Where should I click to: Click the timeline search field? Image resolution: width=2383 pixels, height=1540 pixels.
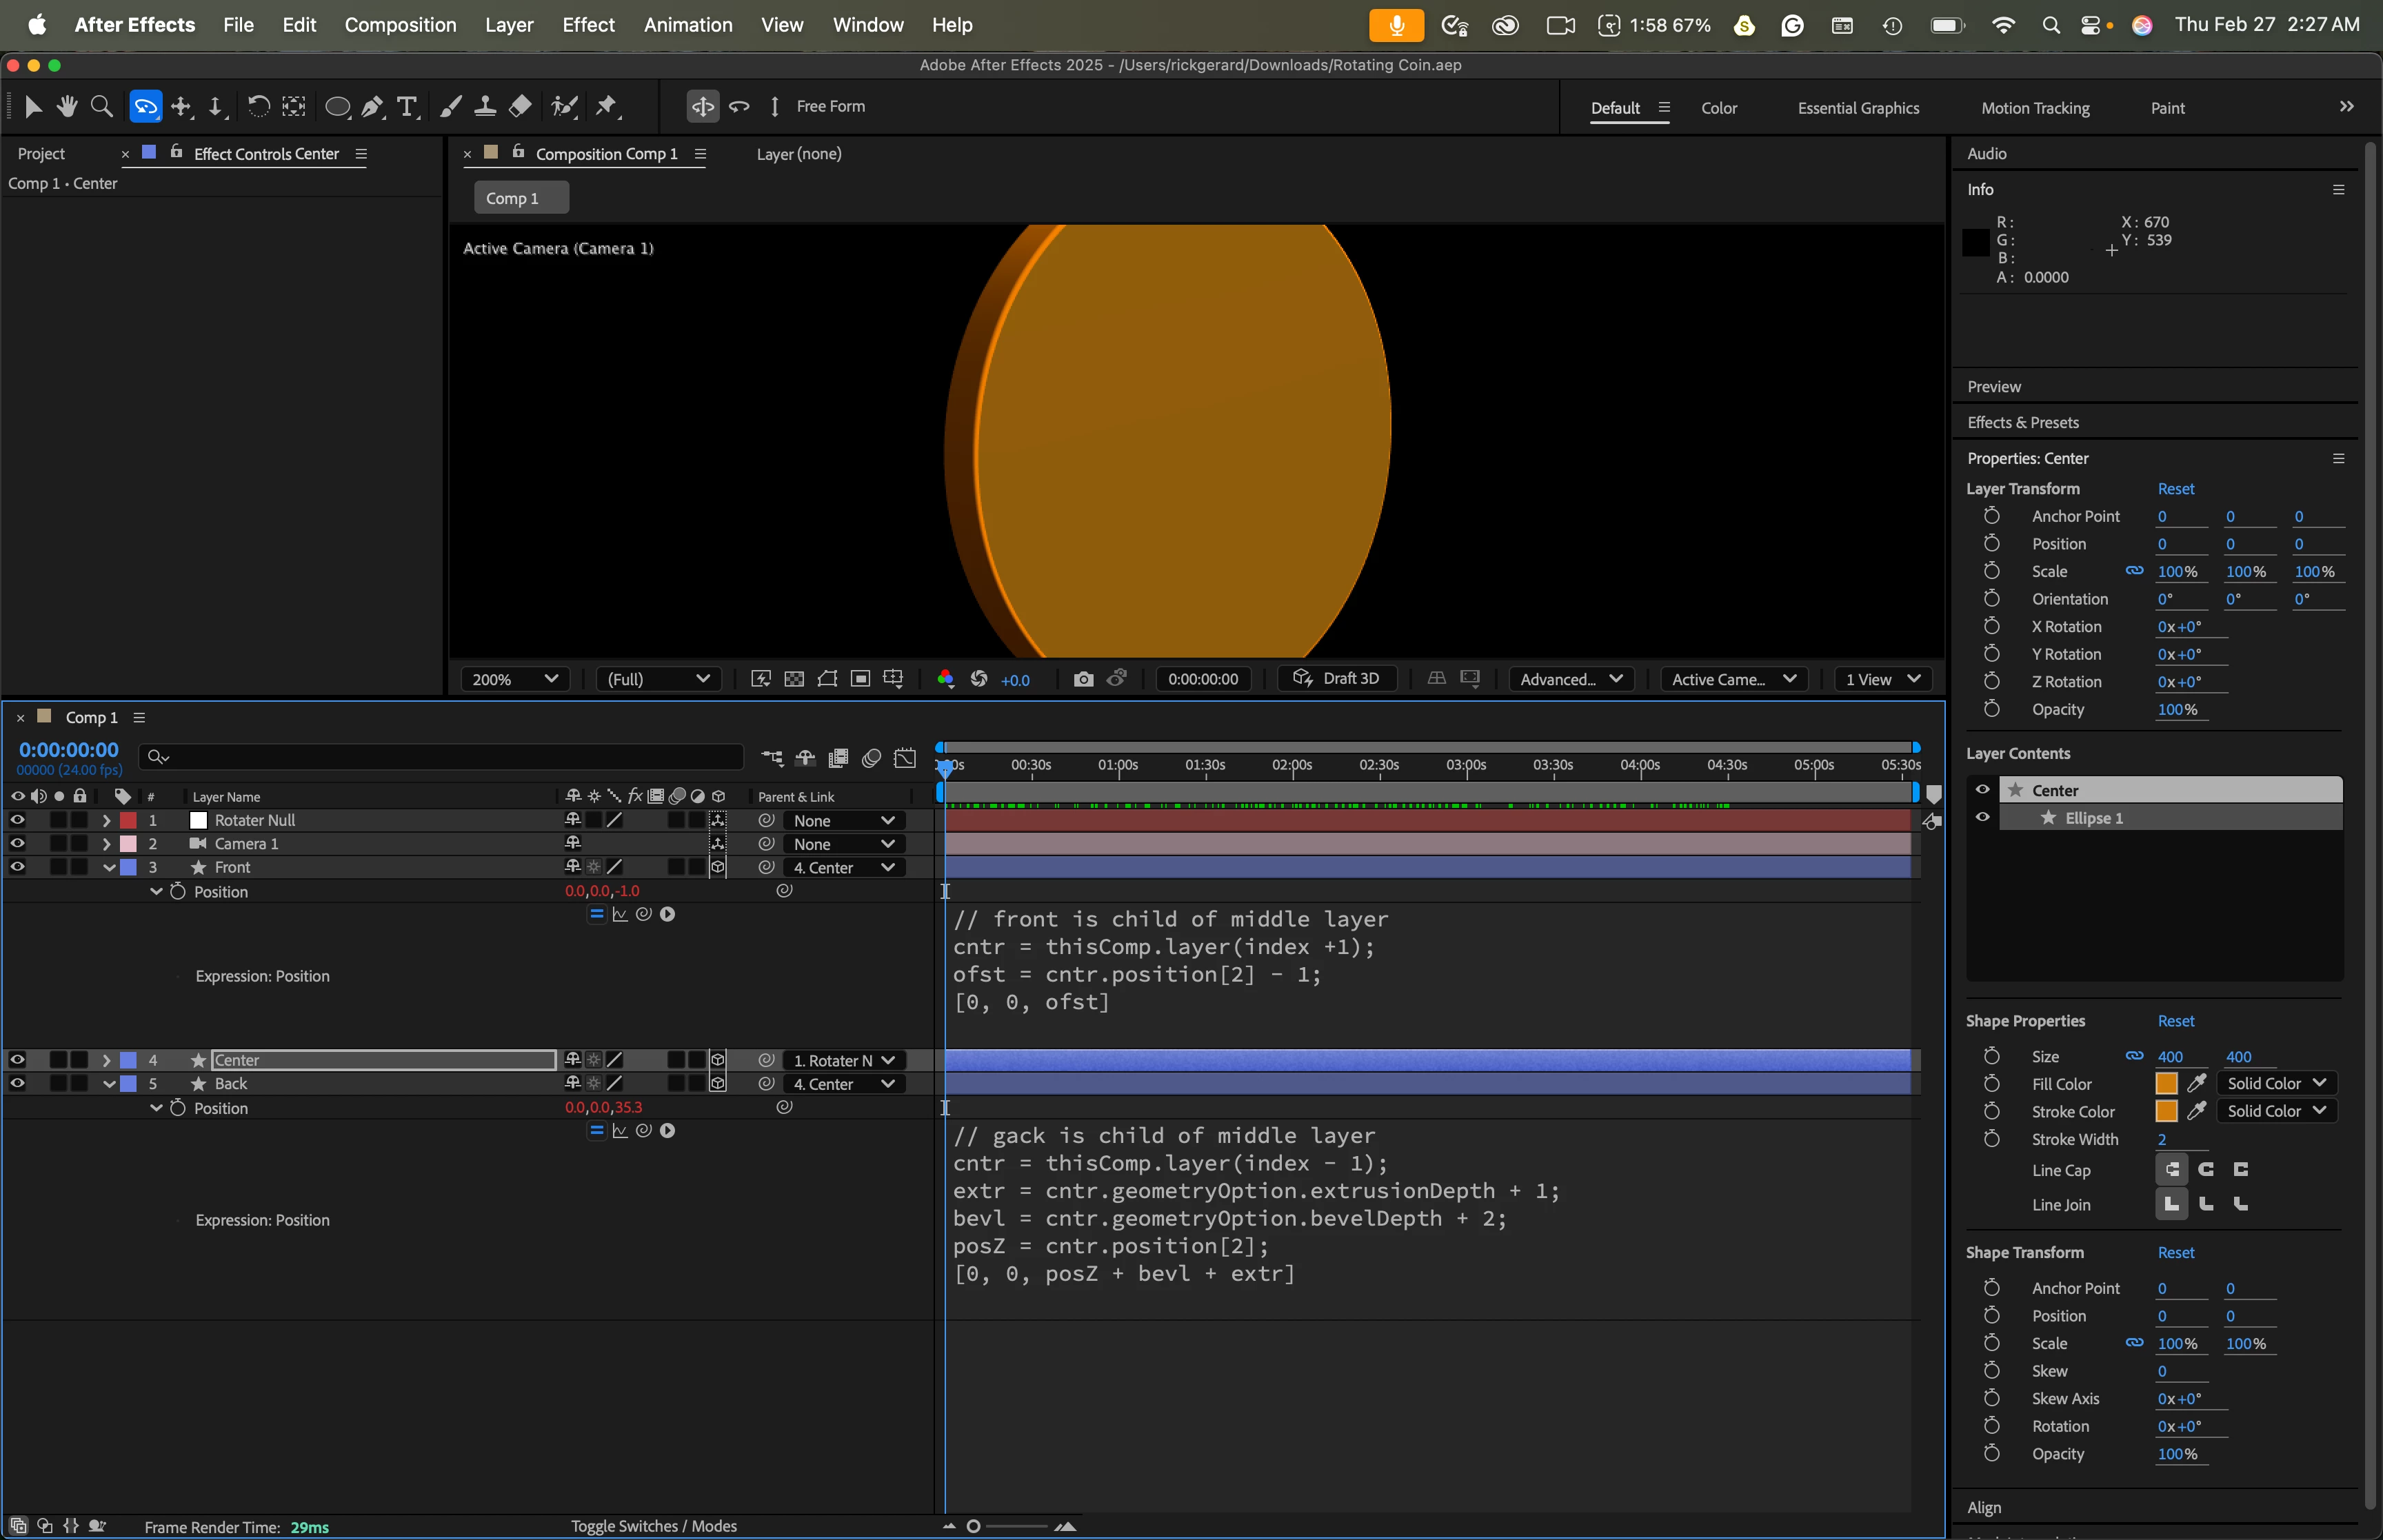[x=450, y=757]
